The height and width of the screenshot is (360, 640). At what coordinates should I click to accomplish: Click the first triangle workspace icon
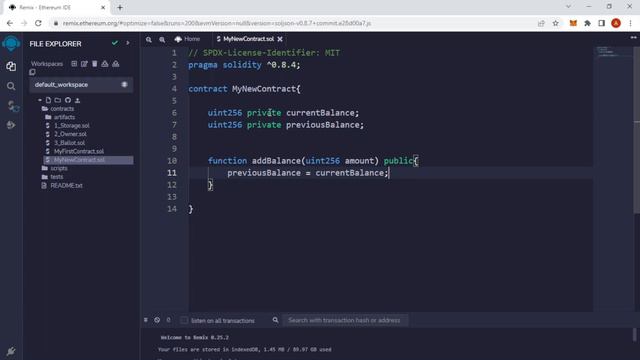point(105,64)
